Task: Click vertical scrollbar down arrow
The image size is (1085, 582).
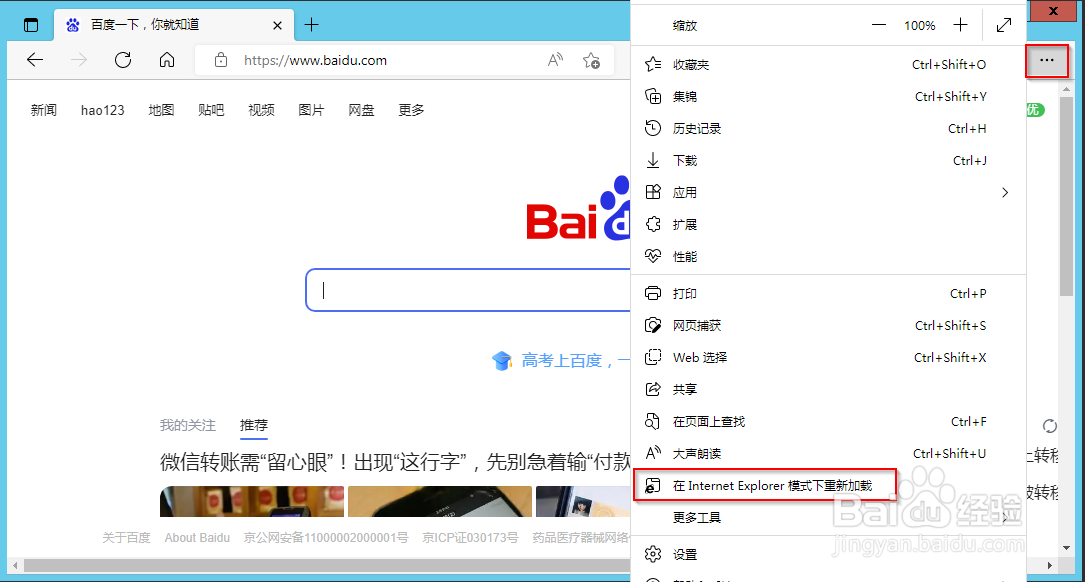Action: point(1066,547)
